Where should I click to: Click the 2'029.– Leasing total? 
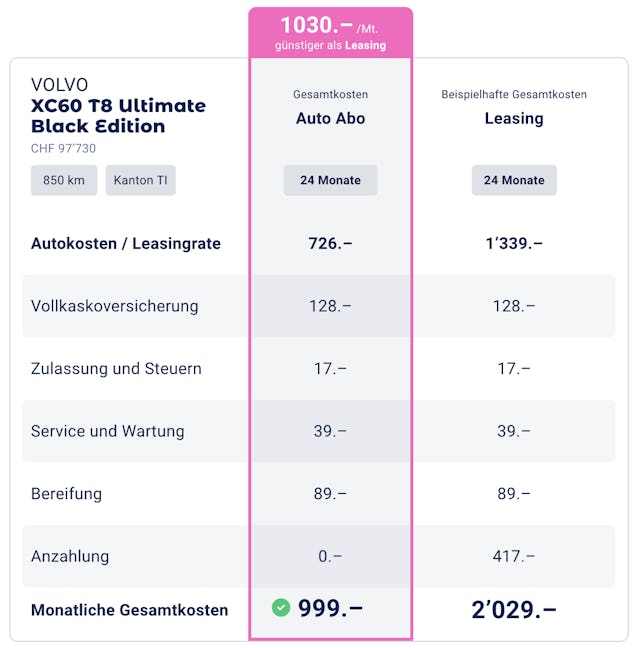click(x=514, y=608)
